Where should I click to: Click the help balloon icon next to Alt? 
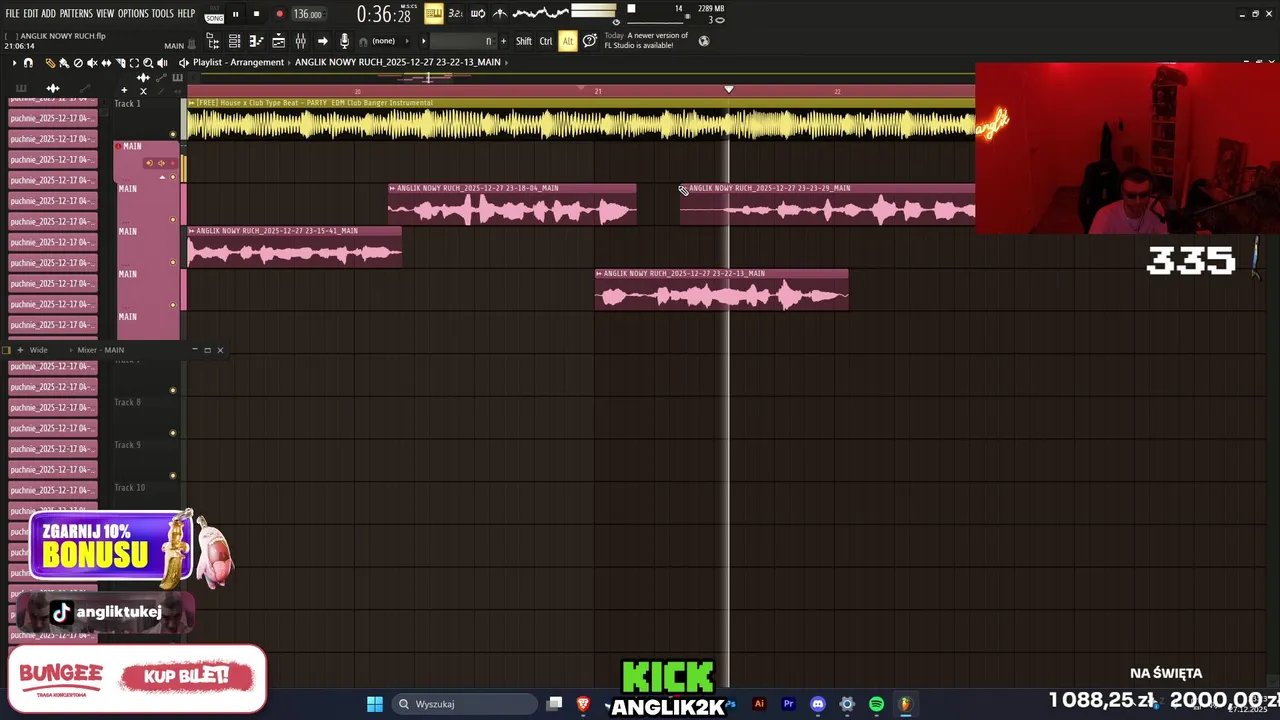590,41
